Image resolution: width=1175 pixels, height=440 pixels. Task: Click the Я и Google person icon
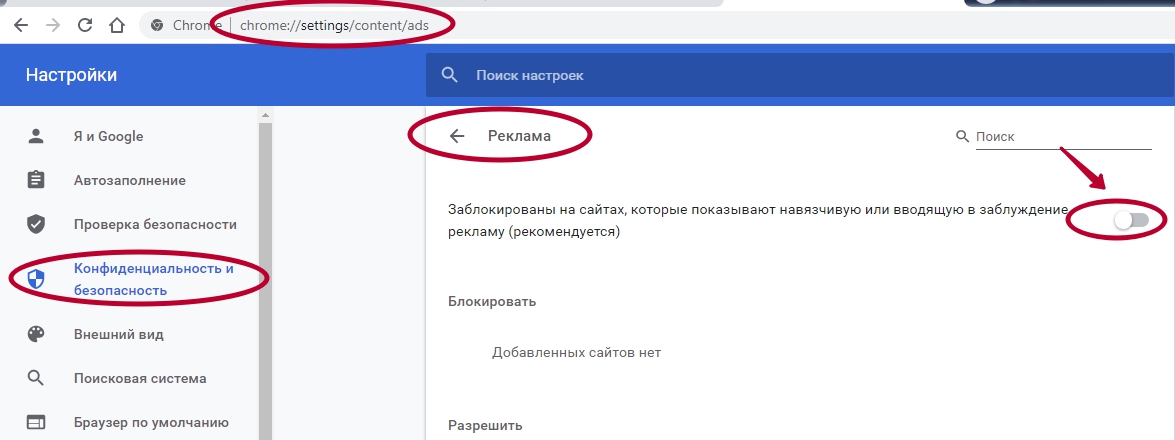36,136
